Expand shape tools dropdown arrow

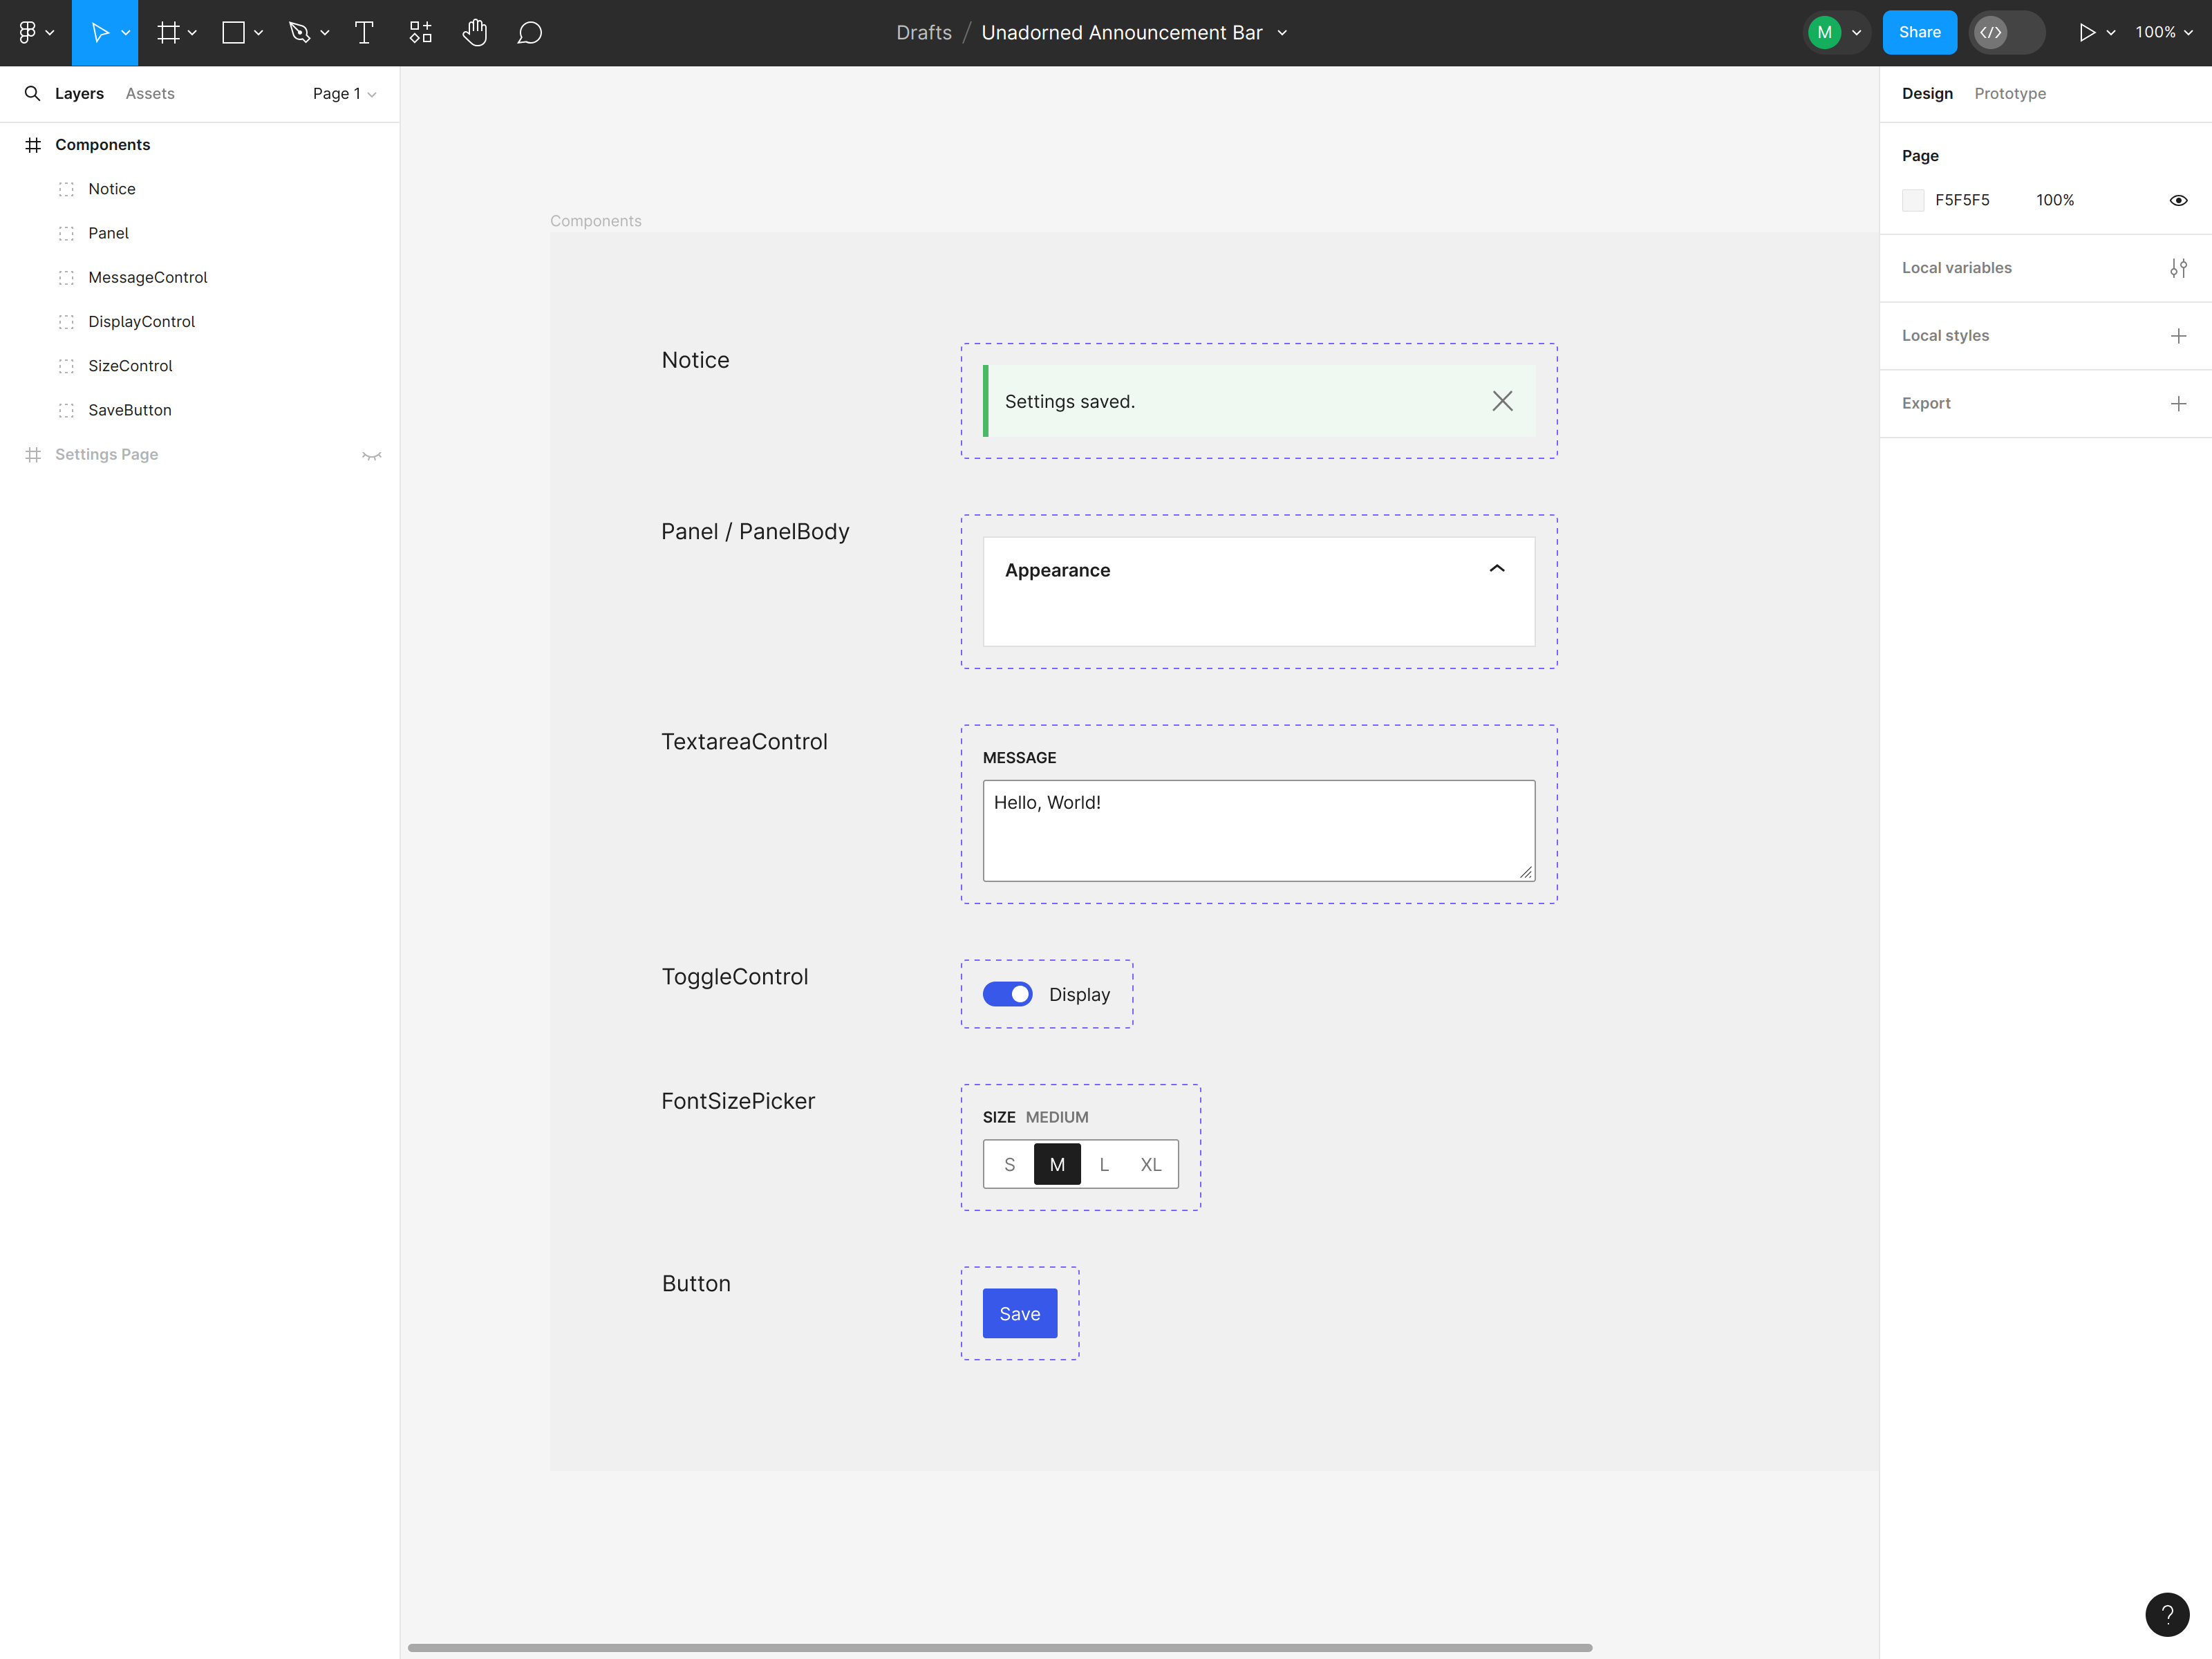click(258, 33)
